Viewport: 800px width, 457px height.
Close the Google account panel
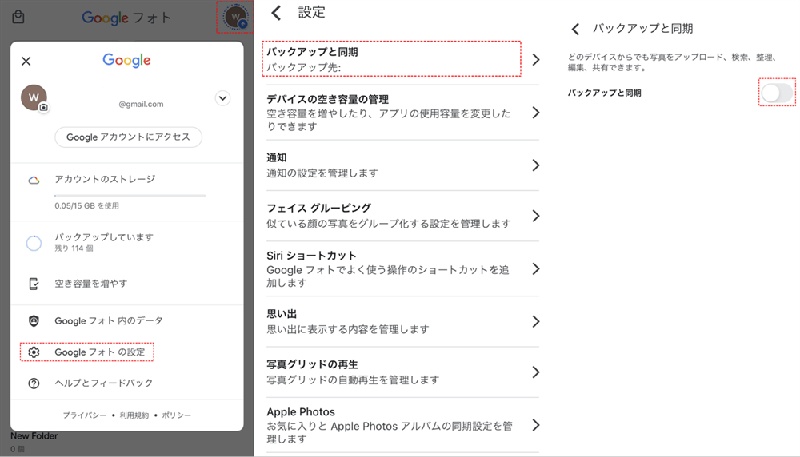(26, 62)
